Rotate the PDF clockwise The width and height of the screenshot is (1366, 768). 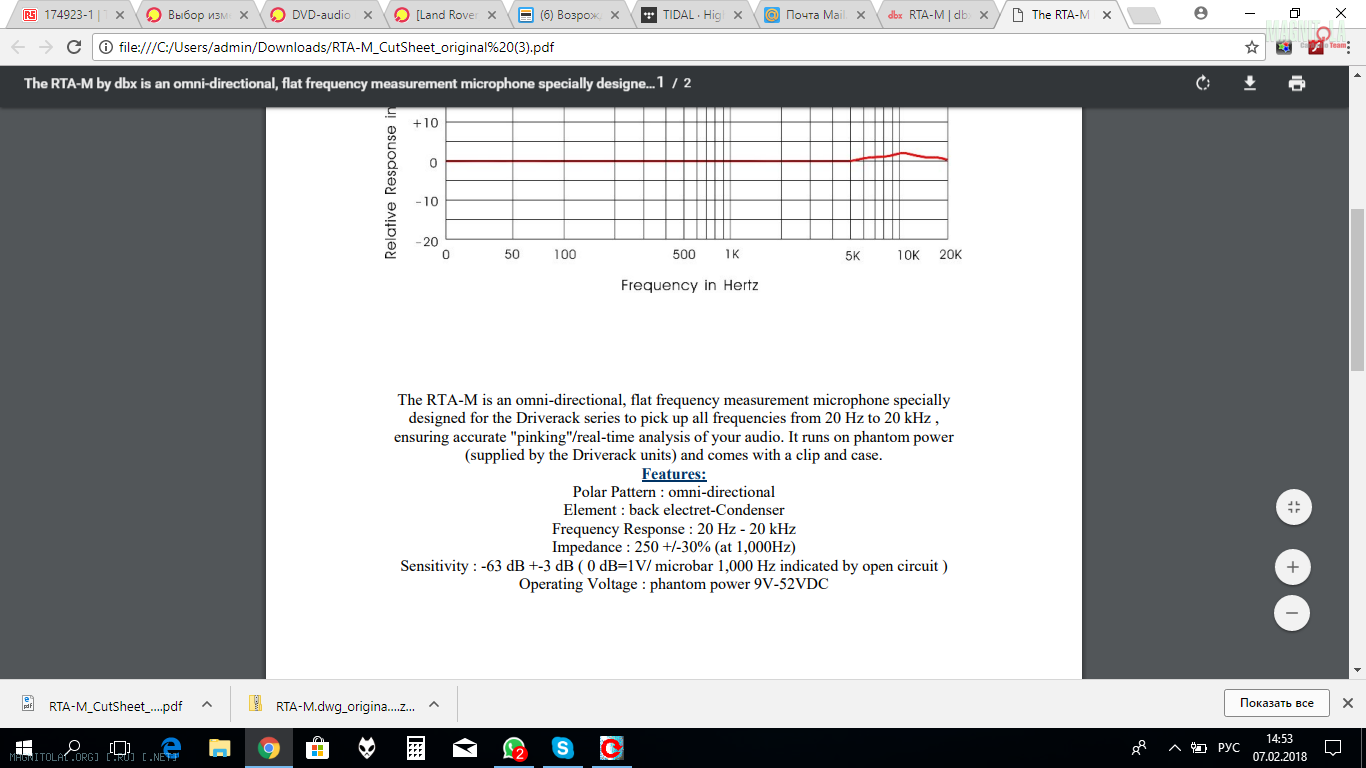(1203, 83)
